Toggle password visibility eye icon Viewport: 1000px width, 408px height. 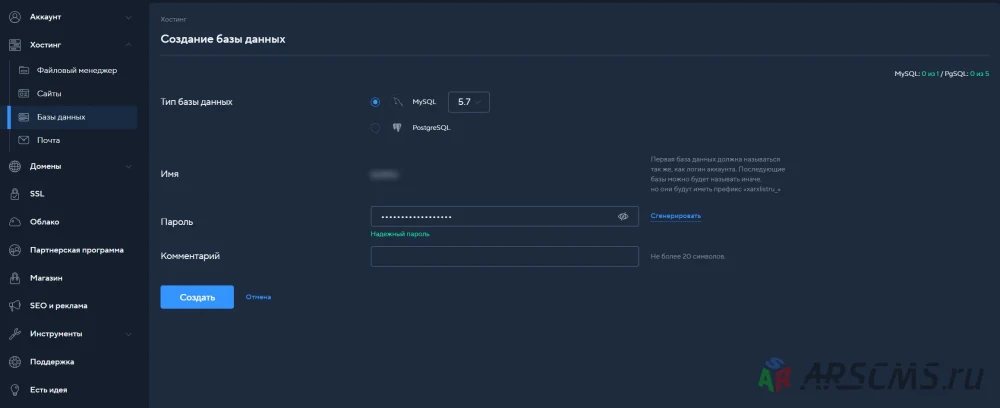pyautogui.click(x=623, y=216)
